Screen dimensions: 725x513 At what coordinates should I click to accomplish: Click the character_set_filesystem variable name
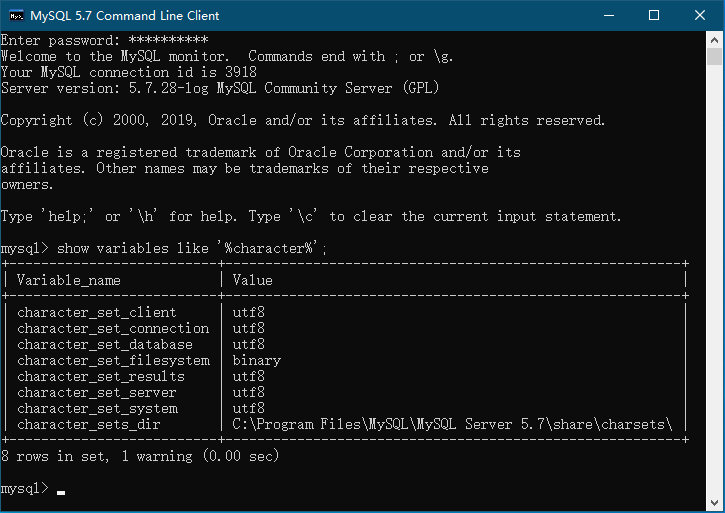coord(113,361)
